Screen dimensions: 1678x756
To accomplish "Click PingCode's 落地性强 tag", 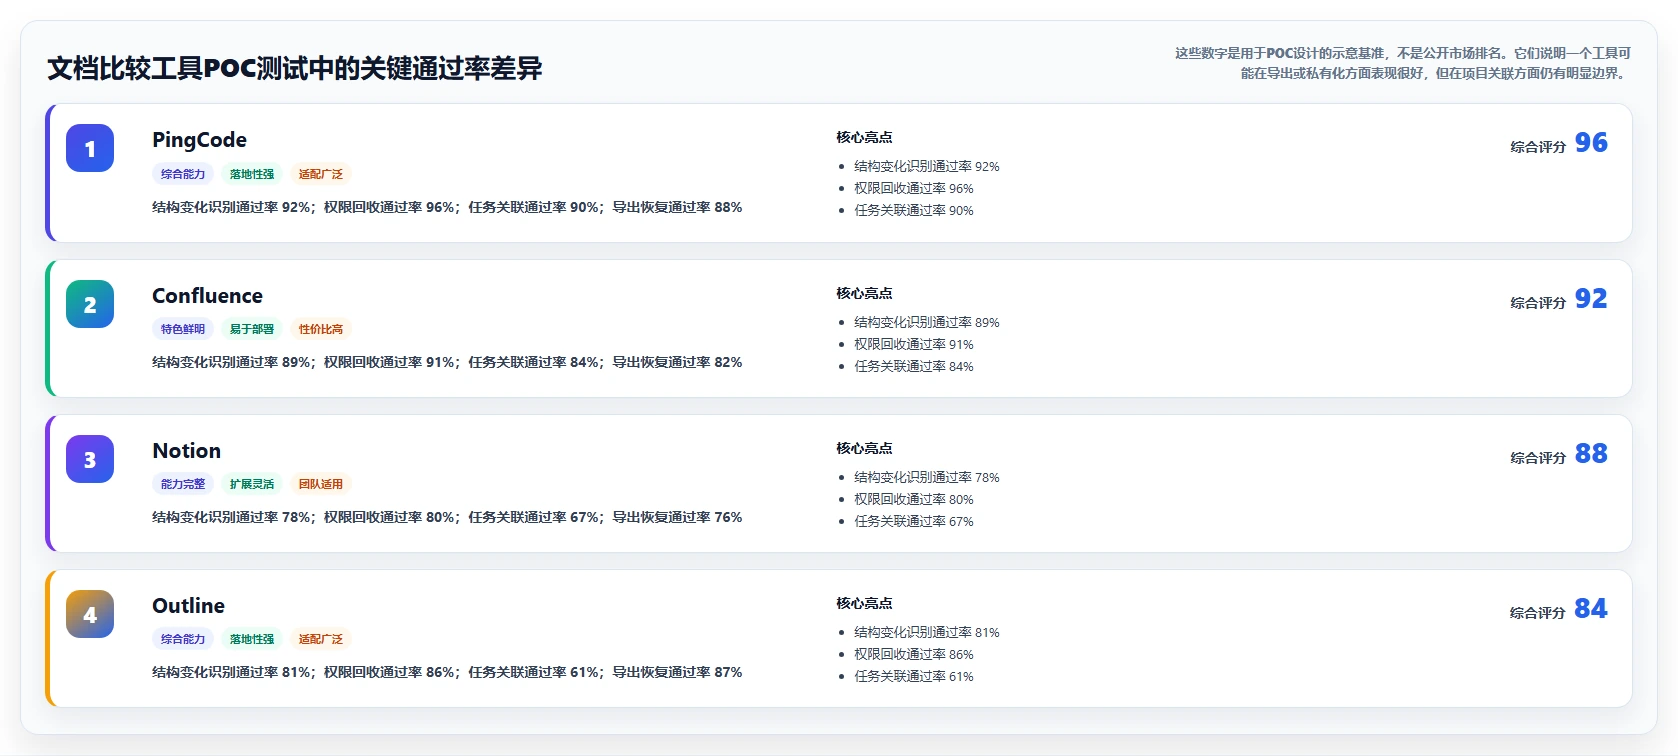I will pos(252,174).
